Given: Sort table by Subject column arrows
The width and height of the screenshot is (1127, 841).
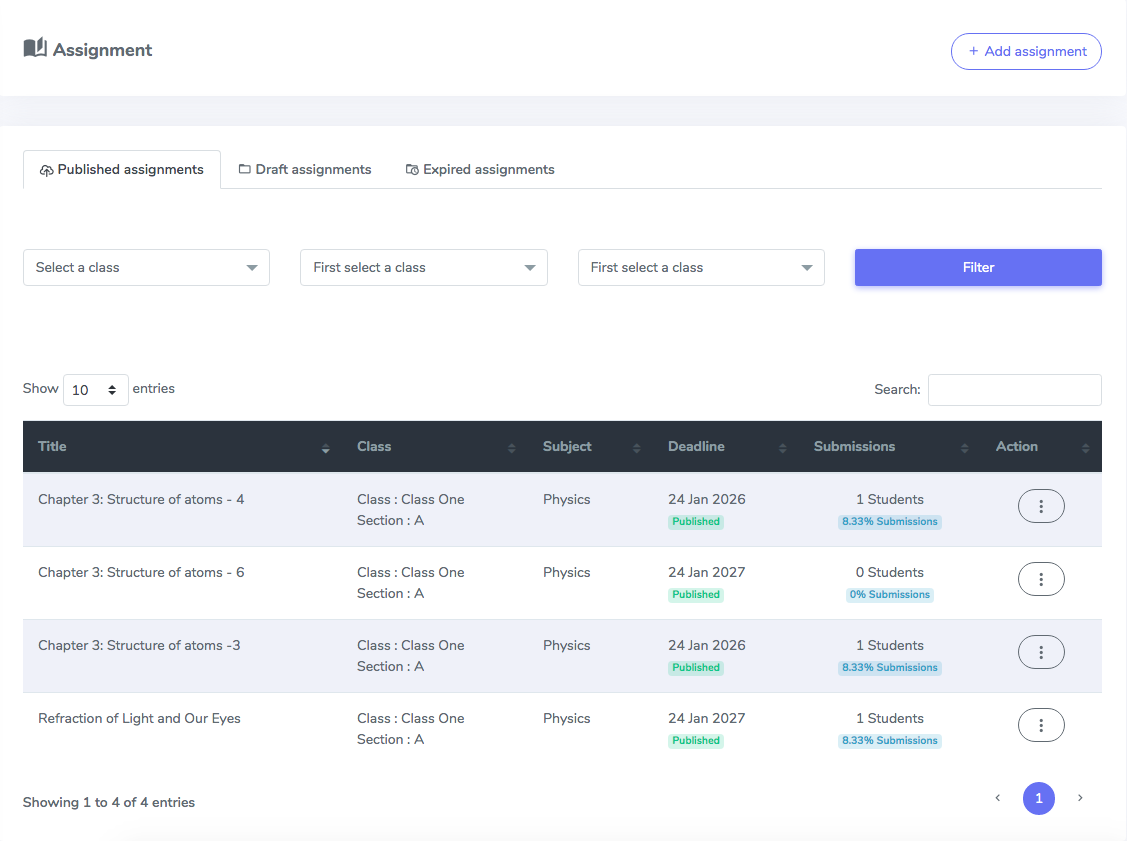Looking at the screenshot, I should click(x=636, y=449).
